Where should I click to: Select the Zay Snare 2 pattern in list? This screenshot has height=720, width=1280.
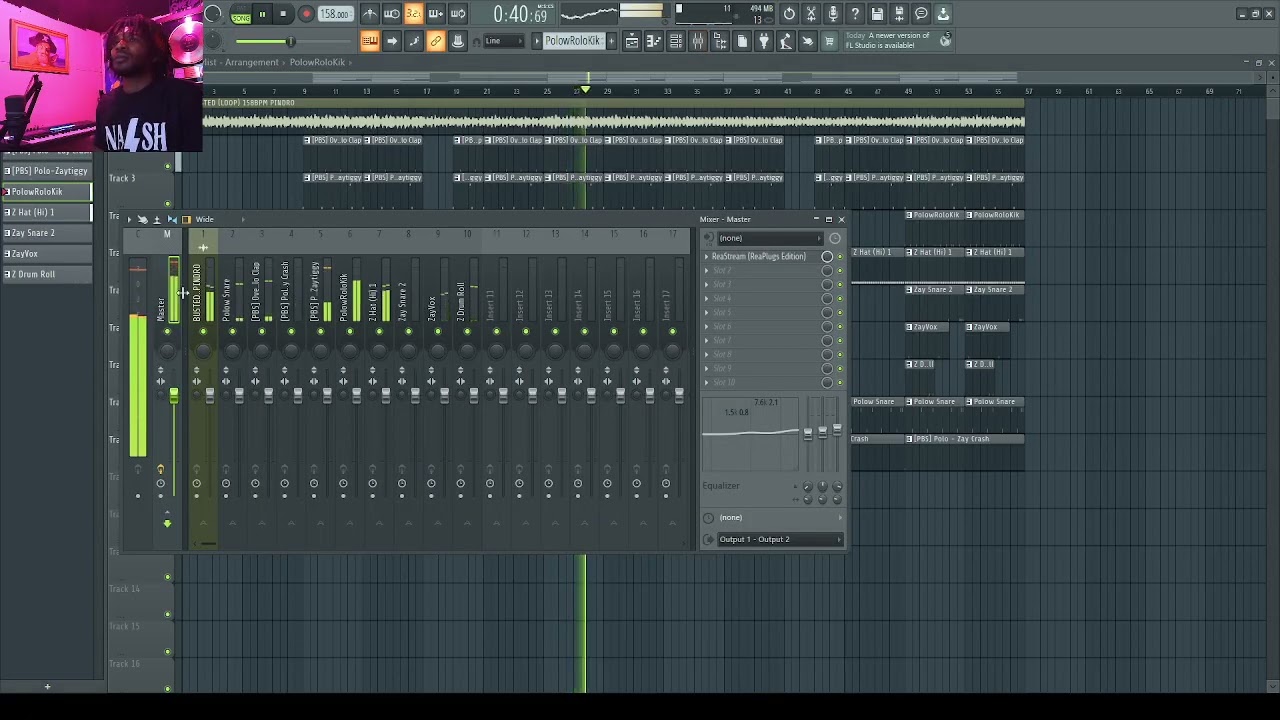click(x=47, y=233)
